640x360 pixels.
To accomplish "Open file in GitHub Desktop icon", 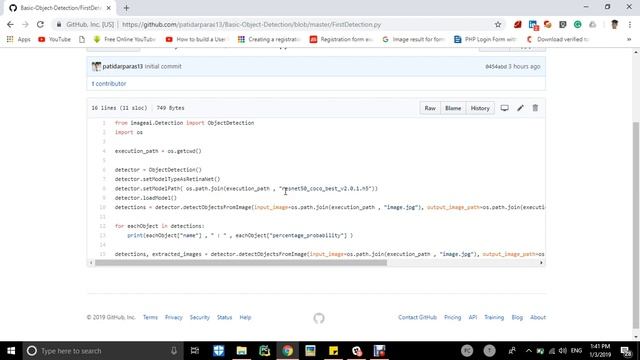I will (x=504, y=108).
